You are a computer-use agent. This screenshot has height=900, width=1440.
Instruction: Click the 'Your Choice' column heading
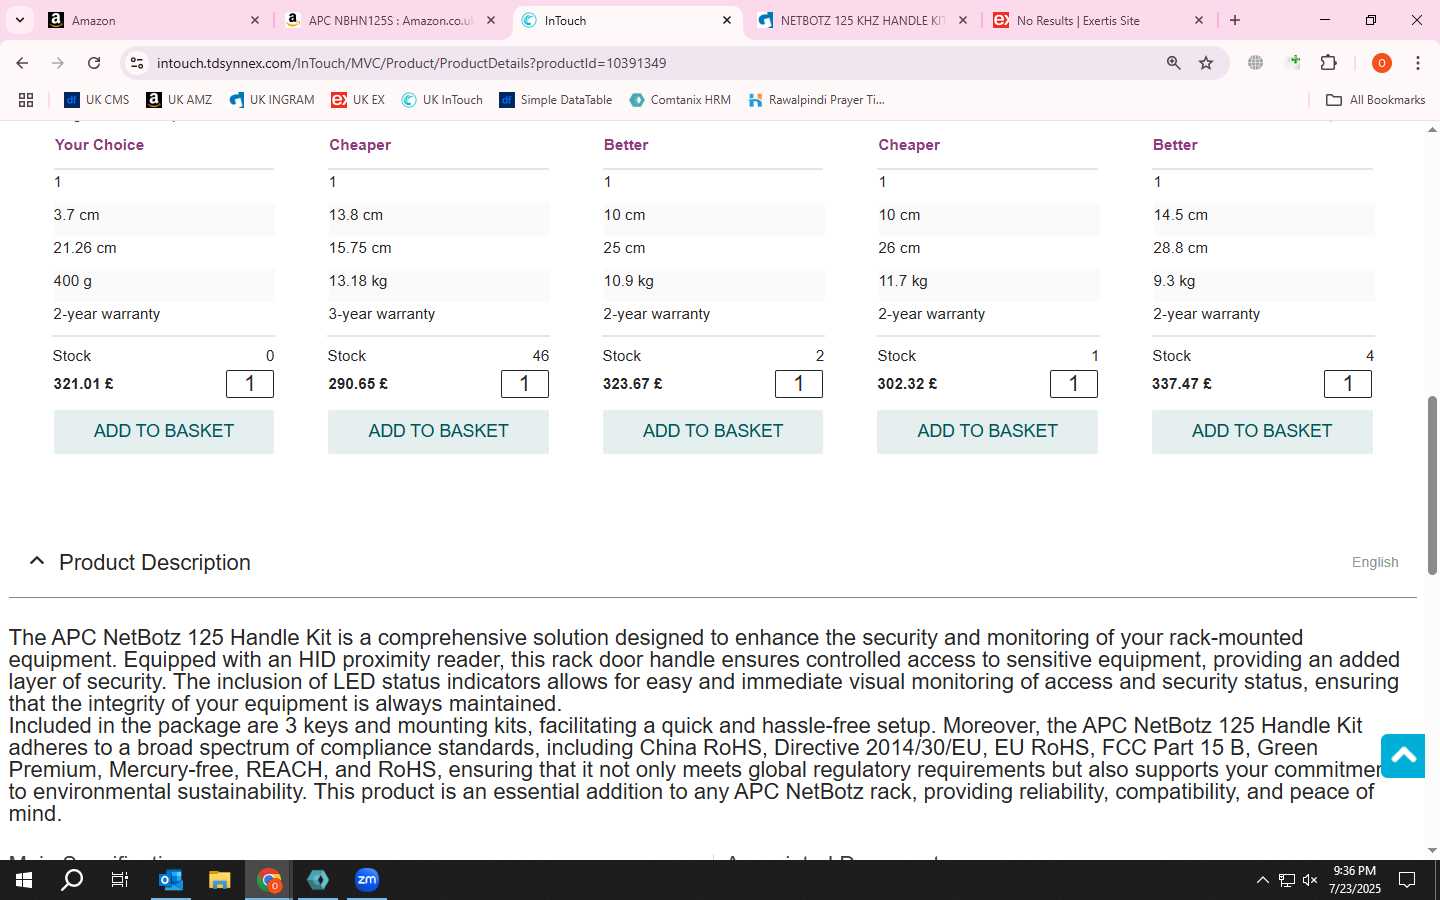99,145
